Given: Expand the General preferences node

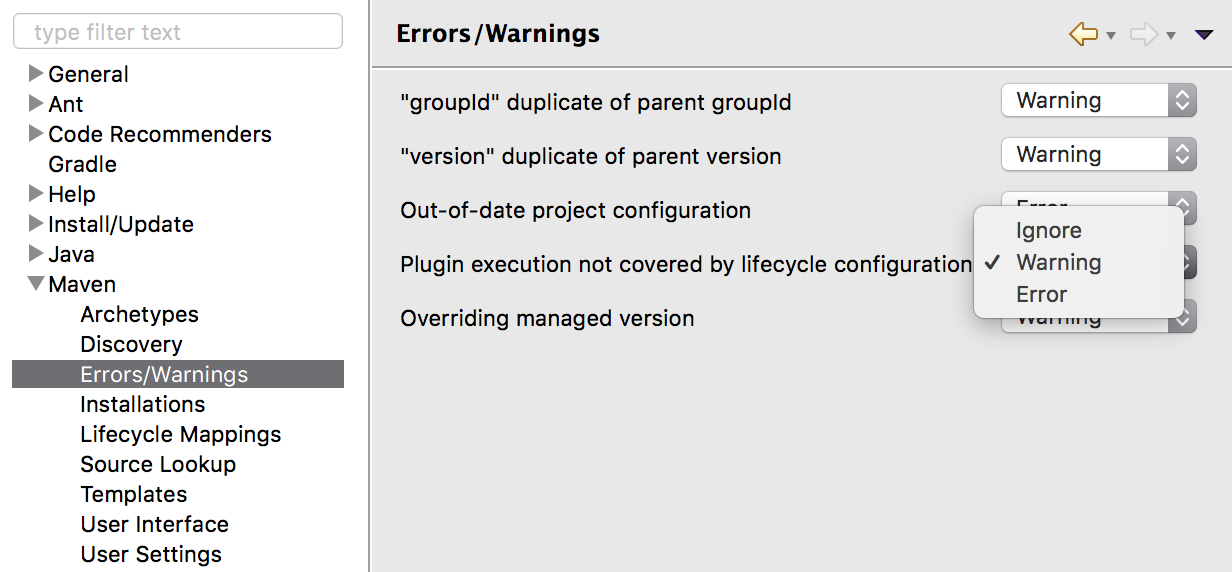Looking at the screenshot, I should click(x=36, y=73).
